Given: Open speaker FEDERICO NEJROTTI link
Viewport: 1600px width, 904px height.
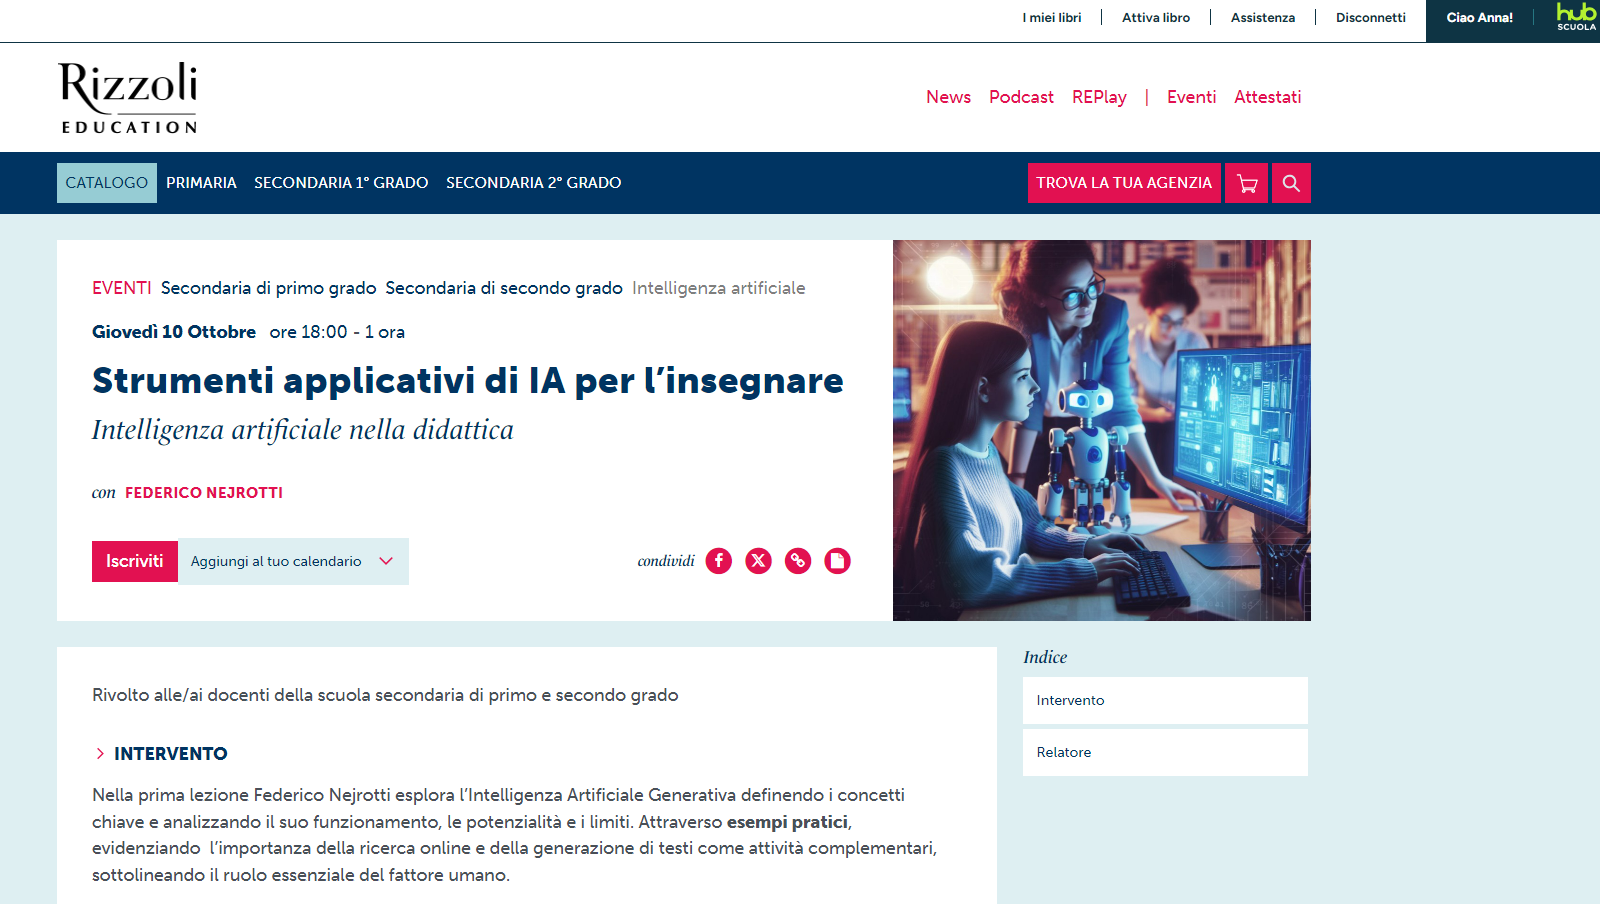Looking at the screenshot, I should [x=204, y=492].
